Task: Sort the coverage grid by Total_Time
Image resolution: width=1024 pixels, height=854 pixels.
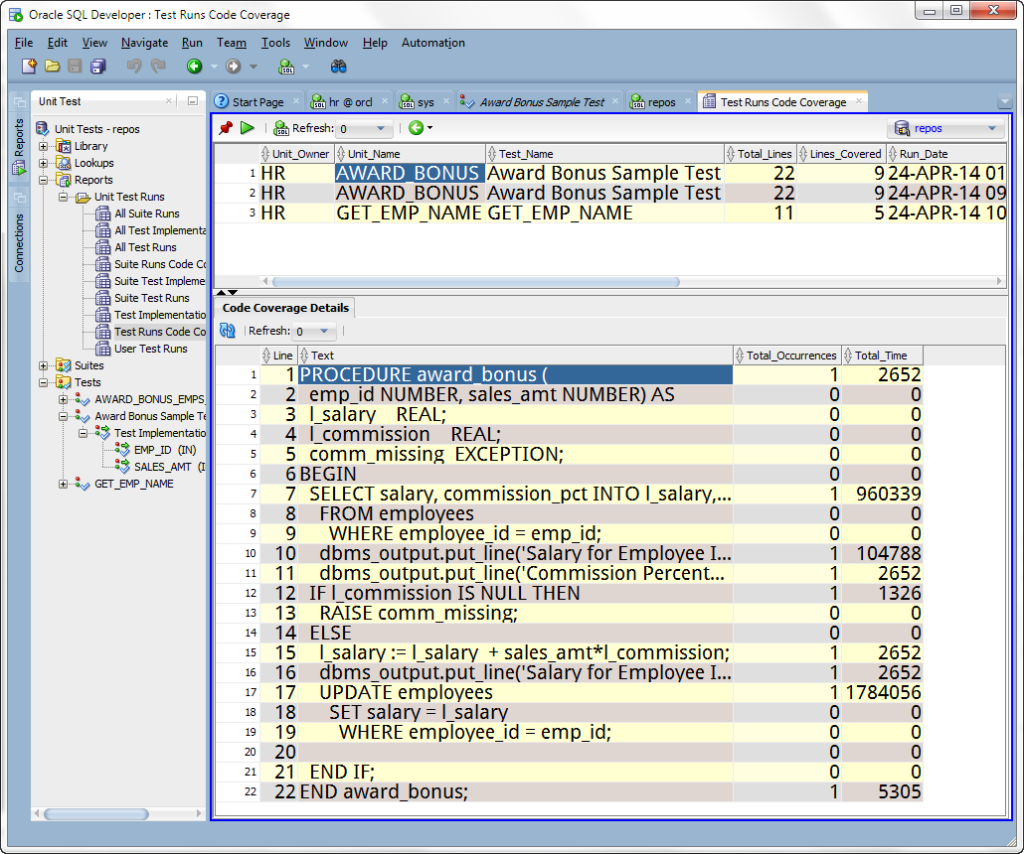Action: point(880,355)
